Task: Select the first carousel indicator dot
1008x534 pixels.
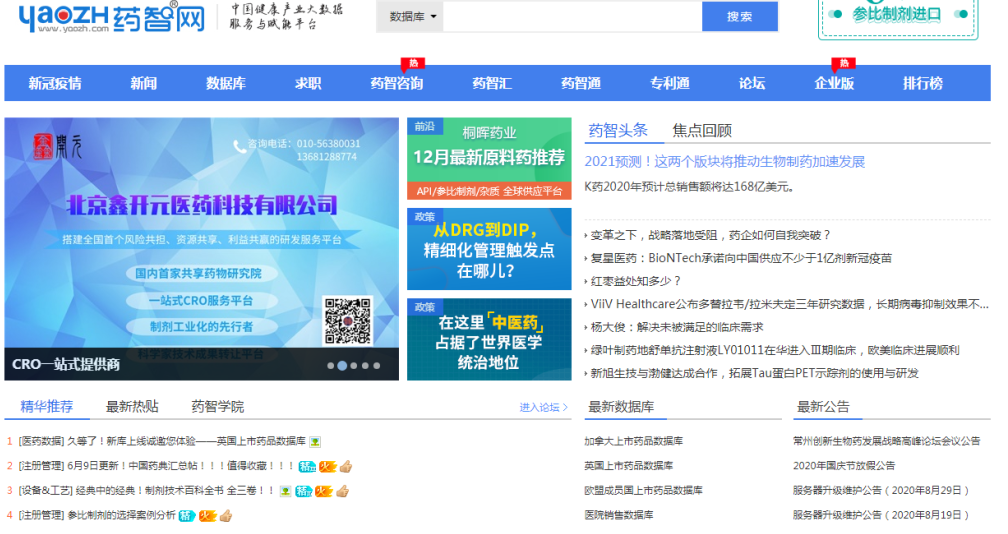Action: point(330,366)
